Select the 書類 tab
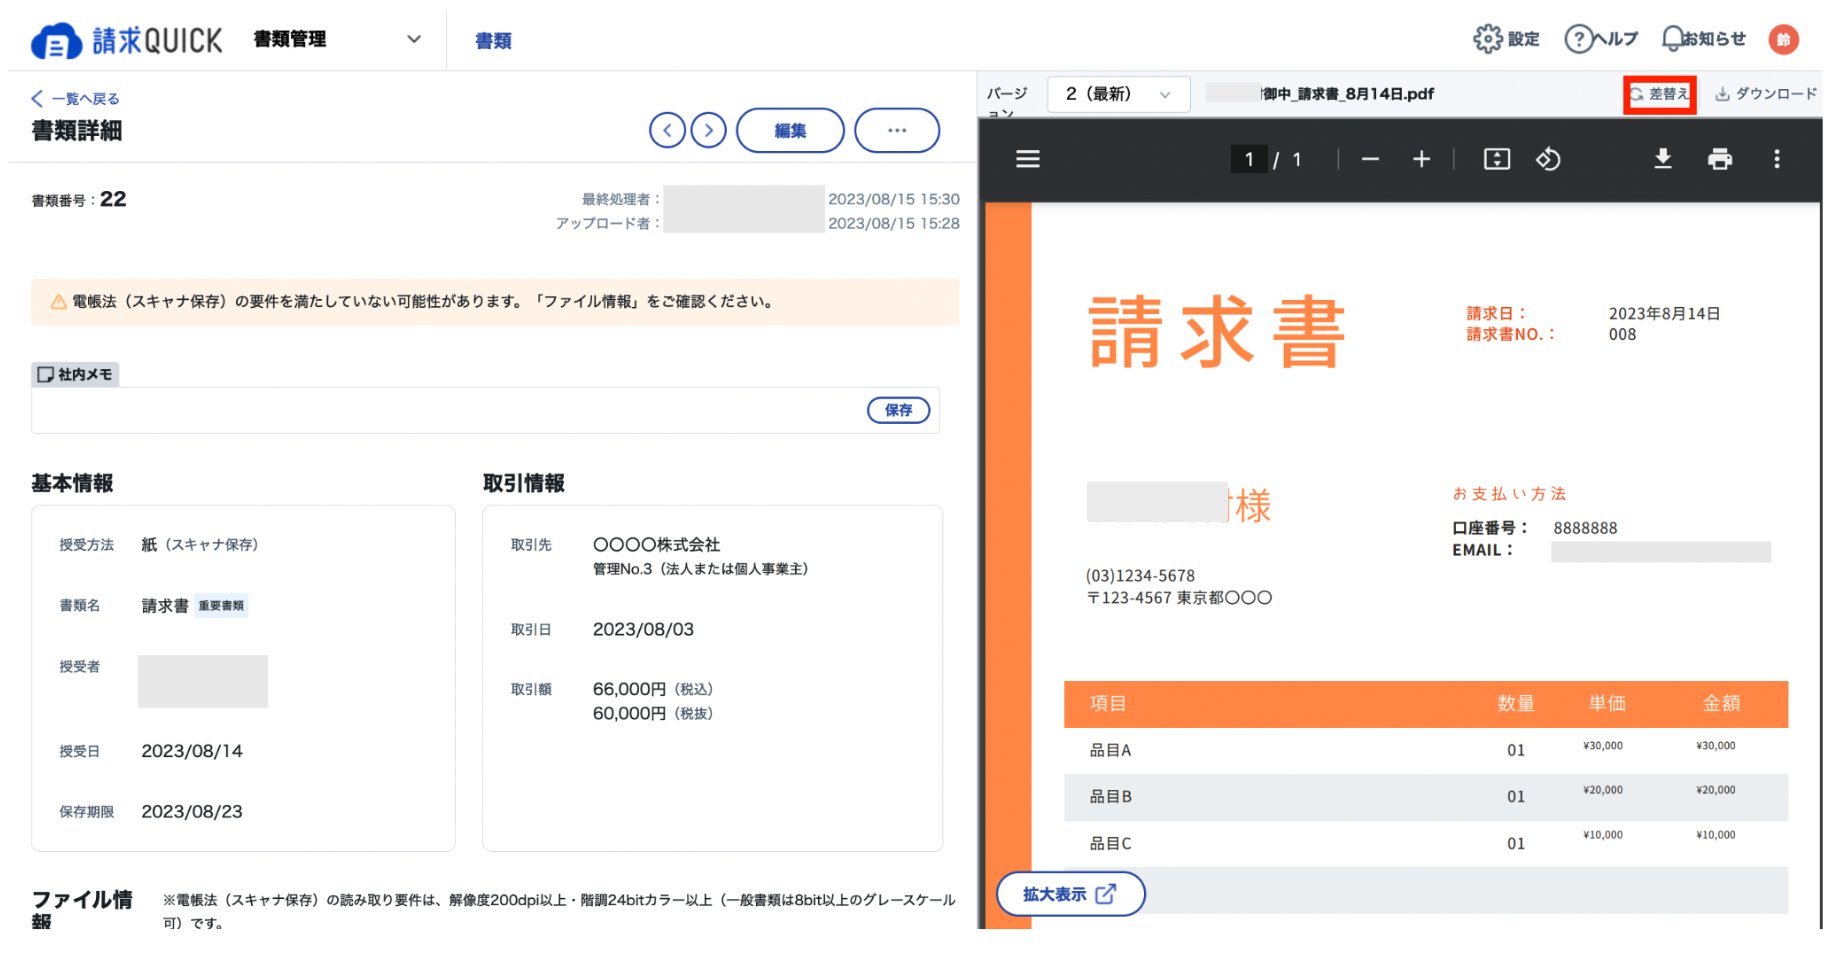Image resolution: width=1829 pixels, height=960 pixels. (x=493, y=41)
